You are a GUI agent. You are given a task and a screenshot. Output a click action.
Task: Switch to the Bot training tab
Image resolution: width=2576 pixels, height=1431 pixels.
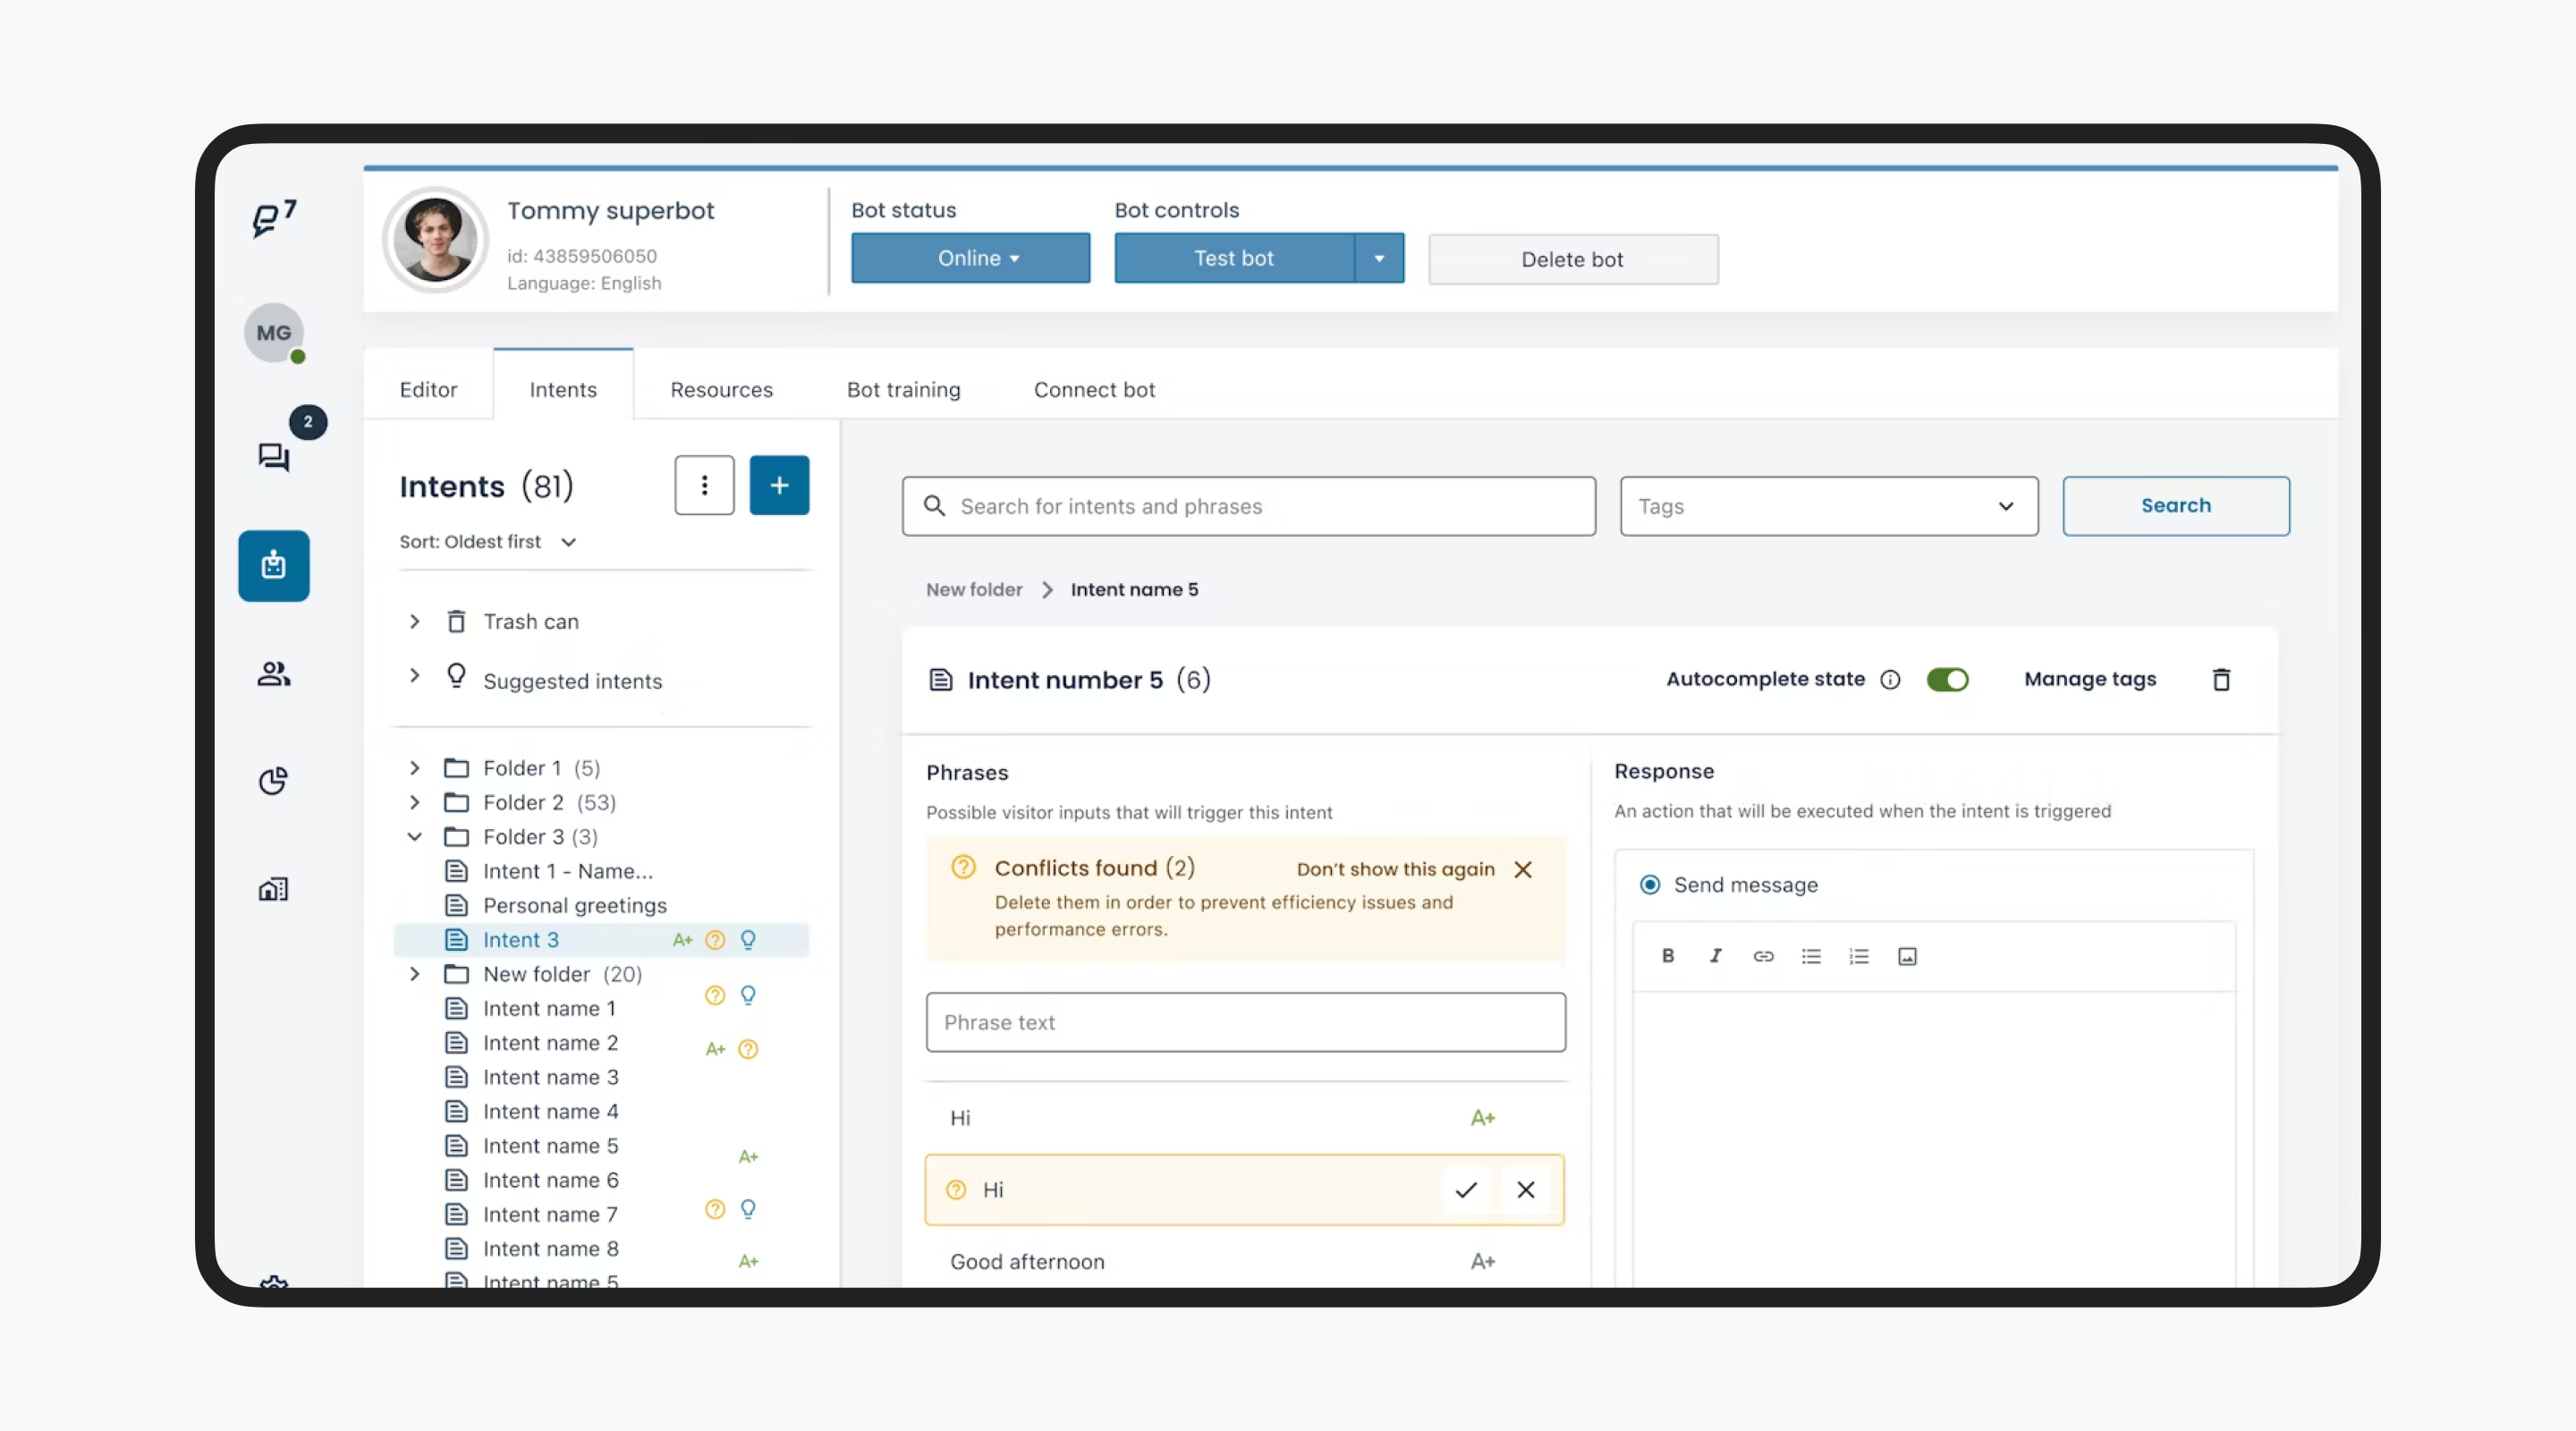[903, 390]
